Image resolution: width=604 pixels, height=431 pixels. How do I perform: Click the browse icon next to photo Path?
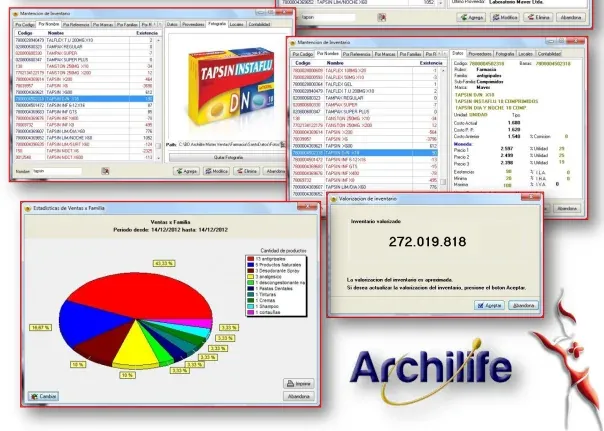tap(282, 144)
